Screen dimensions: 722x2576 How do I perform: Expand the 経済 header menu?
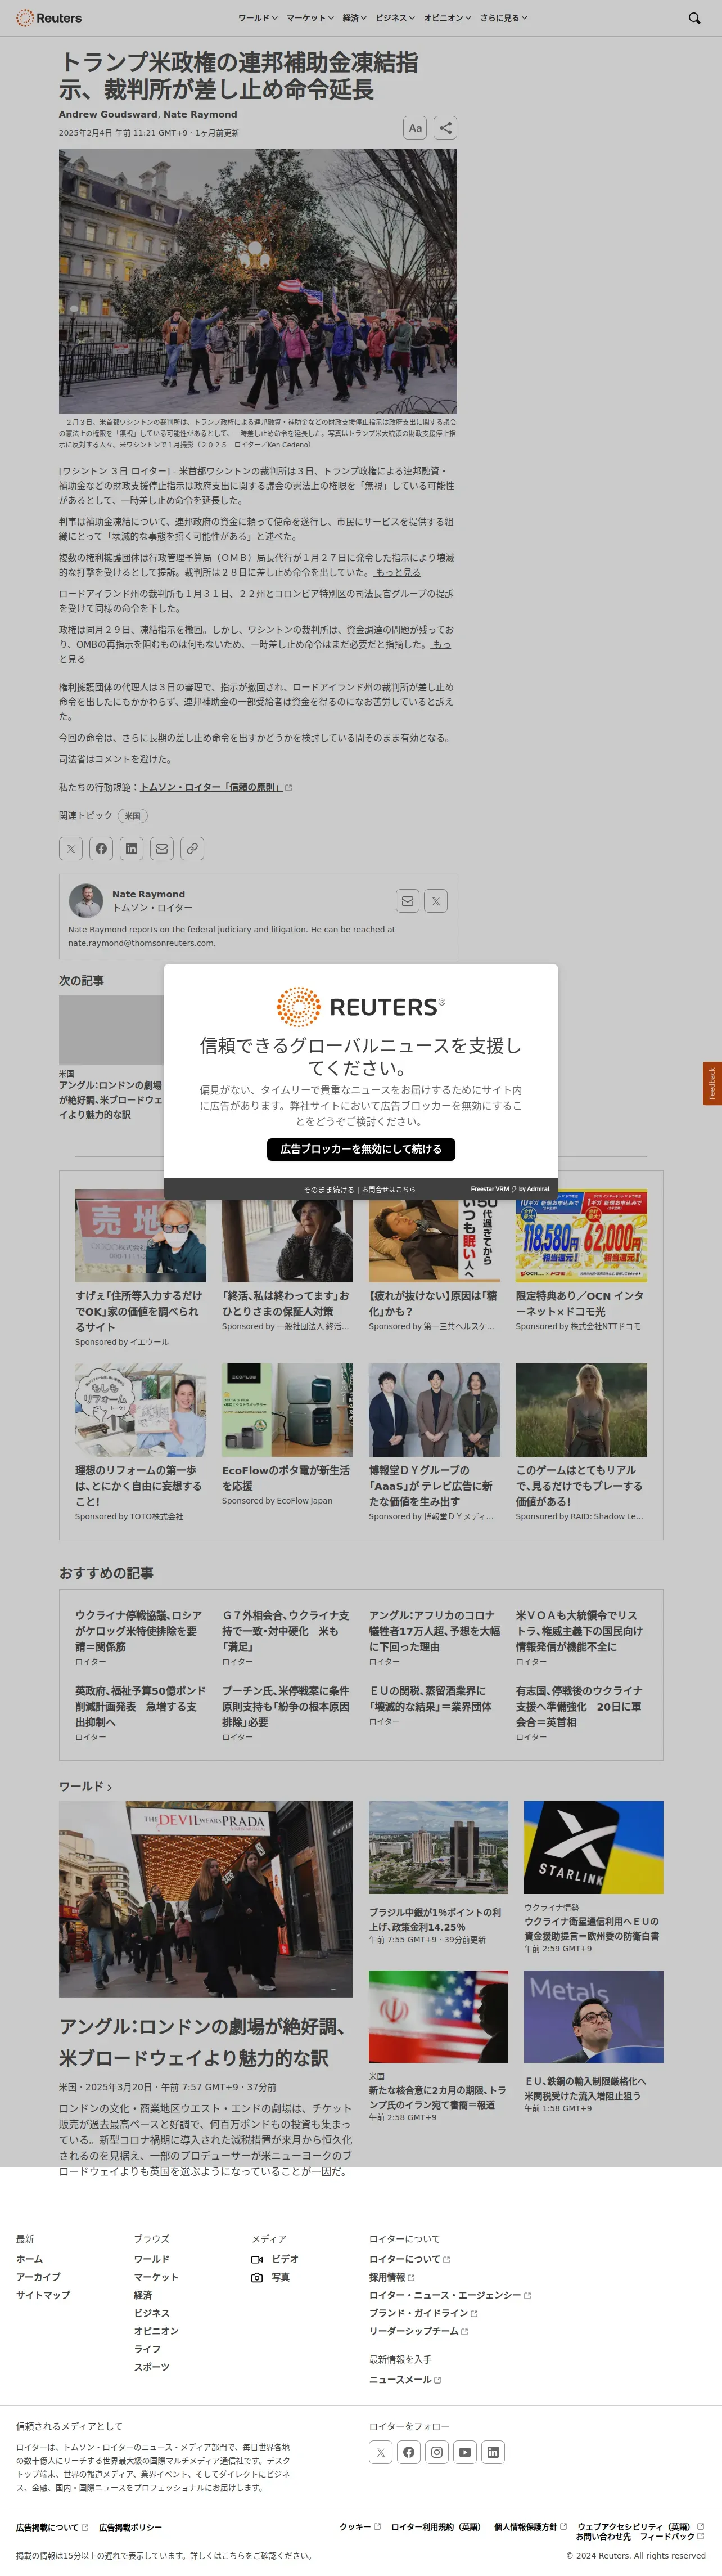tap(355, 18)
